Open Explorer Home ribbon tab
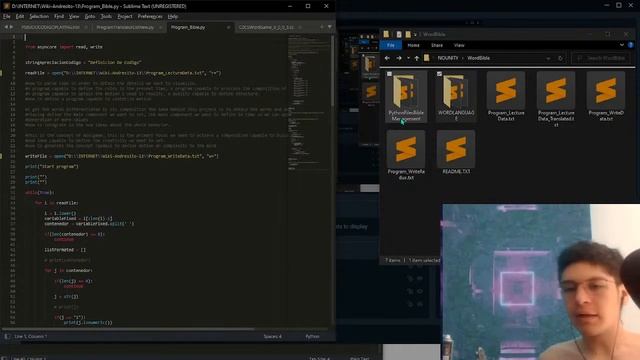 click(x=413, y=45)
